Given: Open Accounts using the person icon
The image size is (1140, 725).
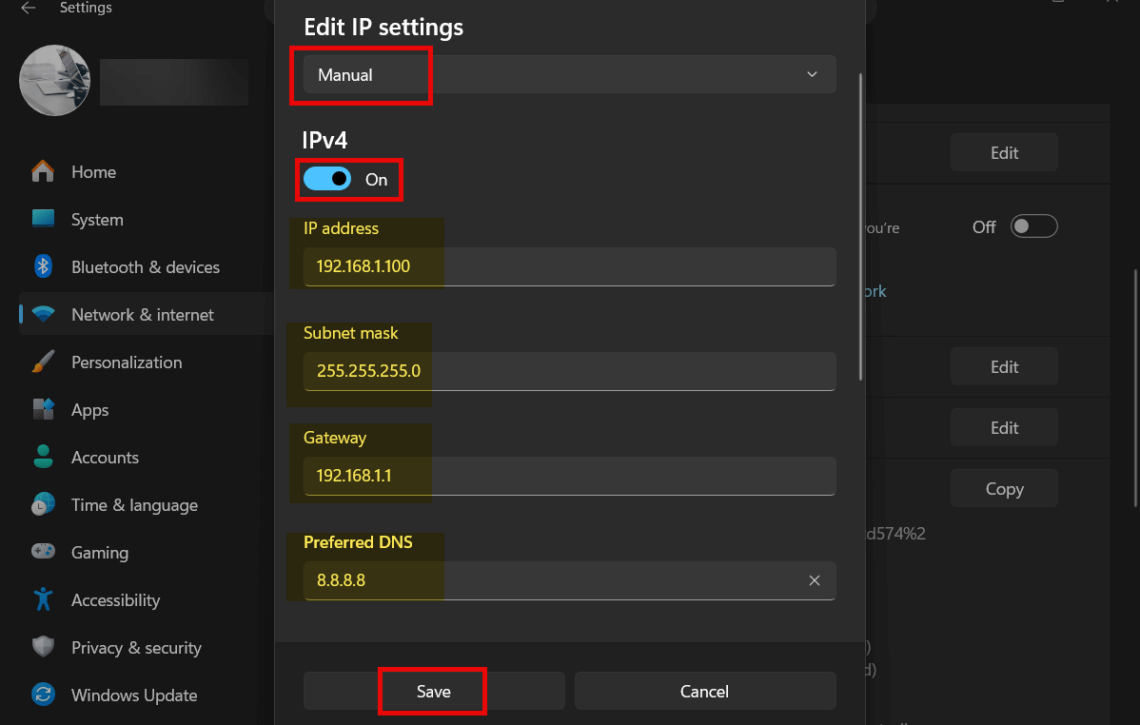Looking at the screenshot, I should click(x=43, y=457).
